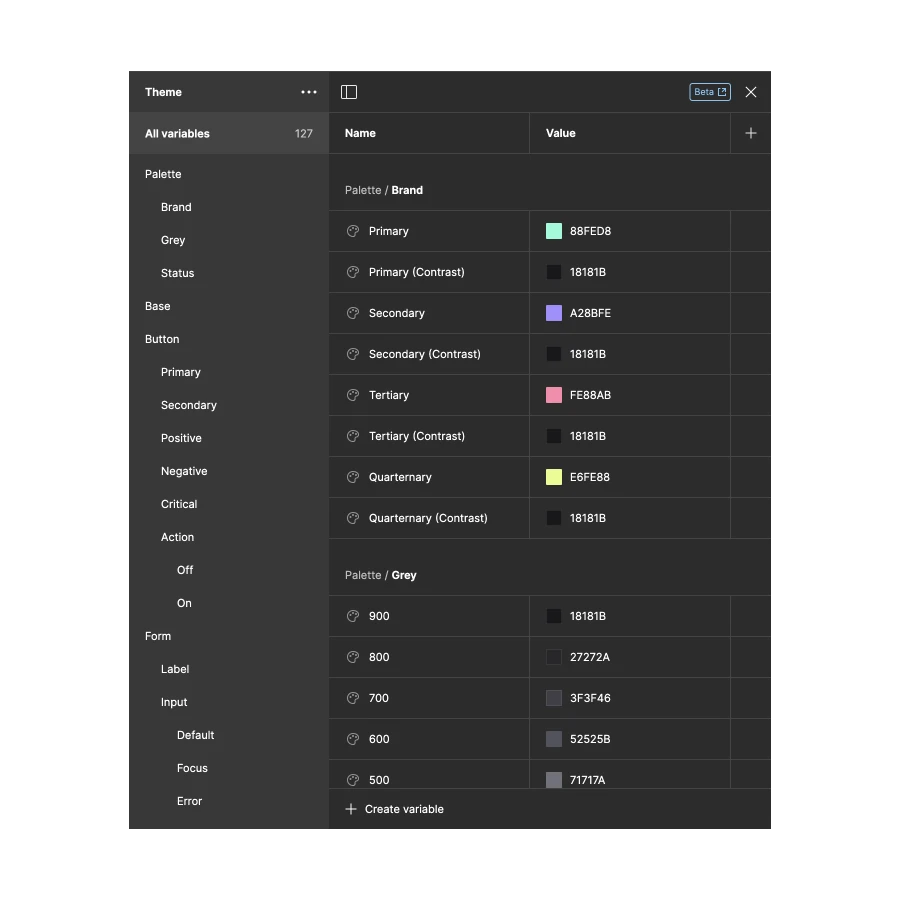Toggle the sidebar panel icon
This screenshot has height=900, width=900.
point(349,92)
